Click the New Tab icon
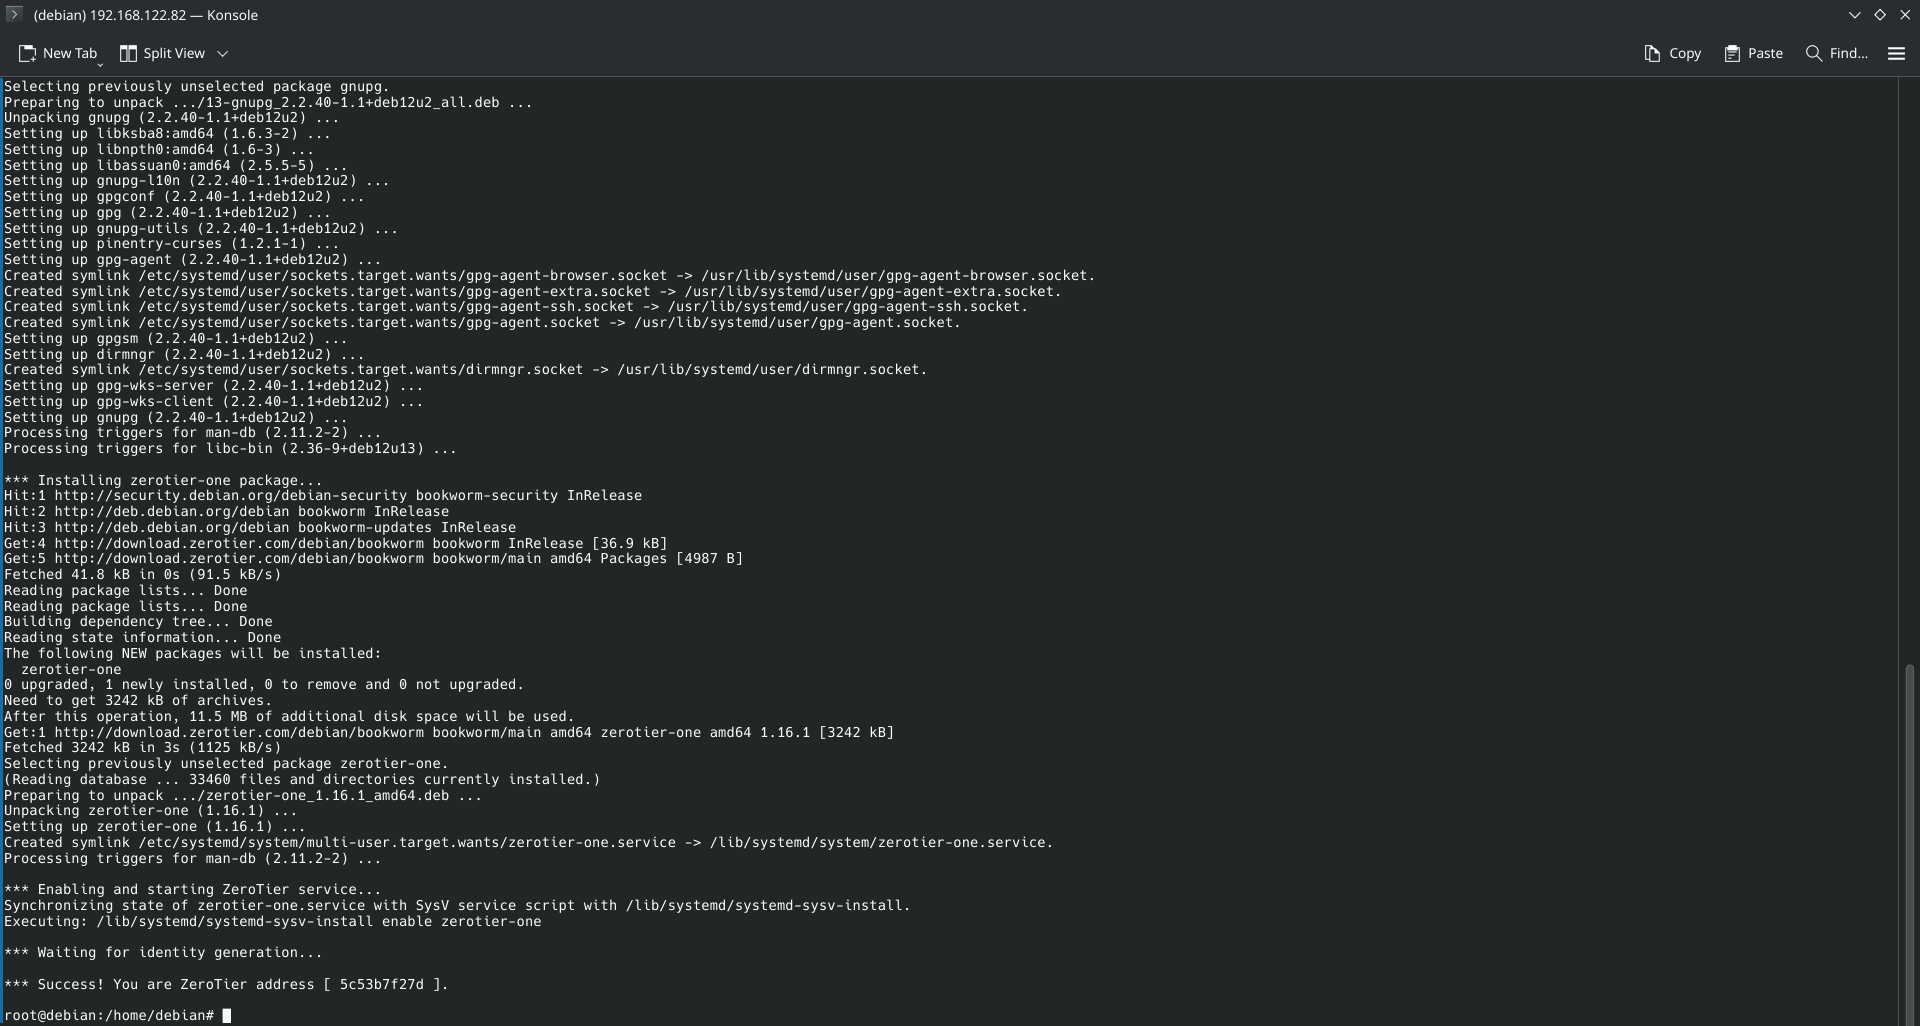The width and height of the screenshot is (1920, 1026). (27, 54)
